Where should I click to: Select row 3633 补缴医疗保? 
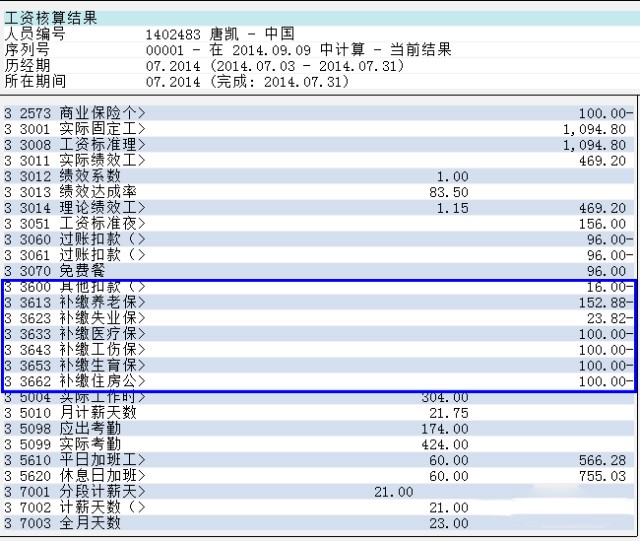click(x=102, y=334)
